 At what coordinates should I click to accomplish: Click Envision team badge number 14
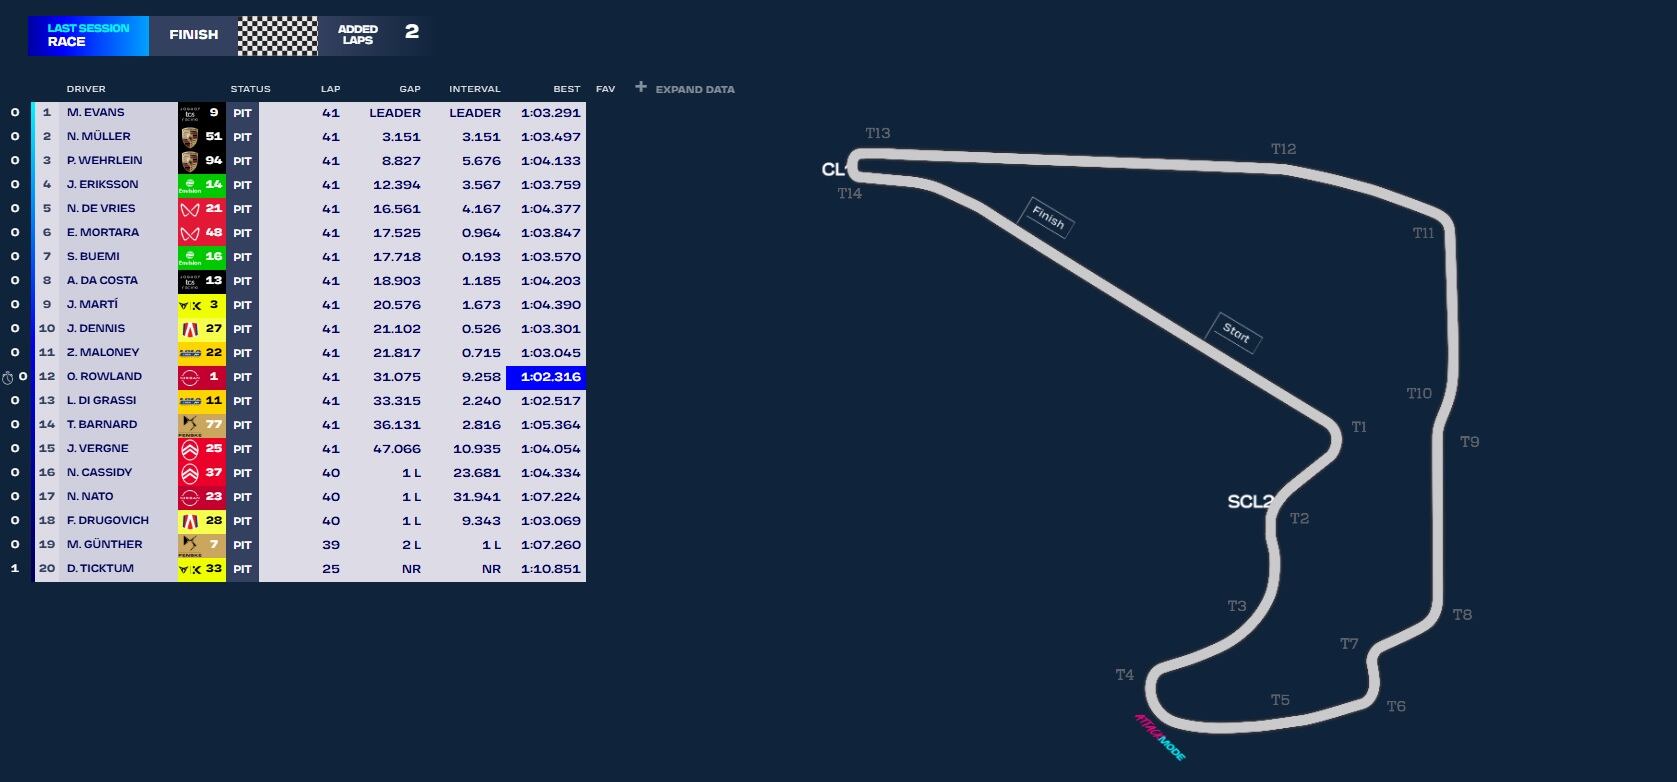coord(201,185)
